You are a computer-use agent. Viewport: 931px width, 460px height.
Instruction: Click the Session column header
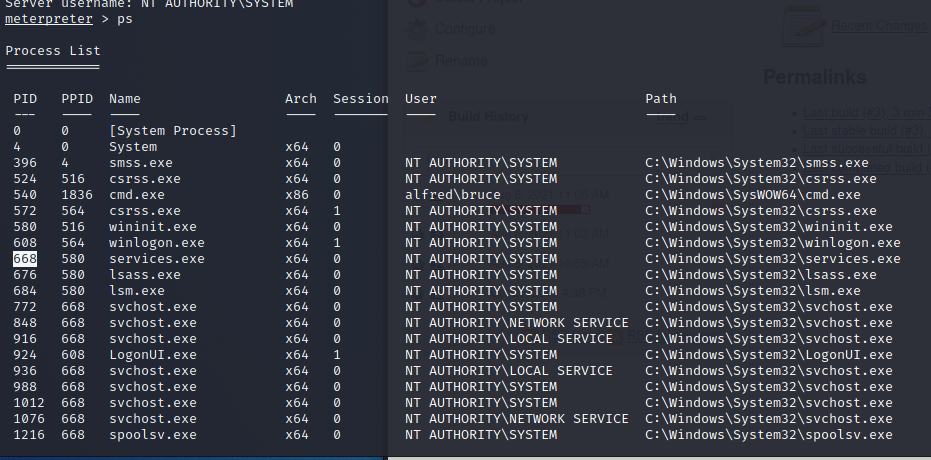(360, 99)
